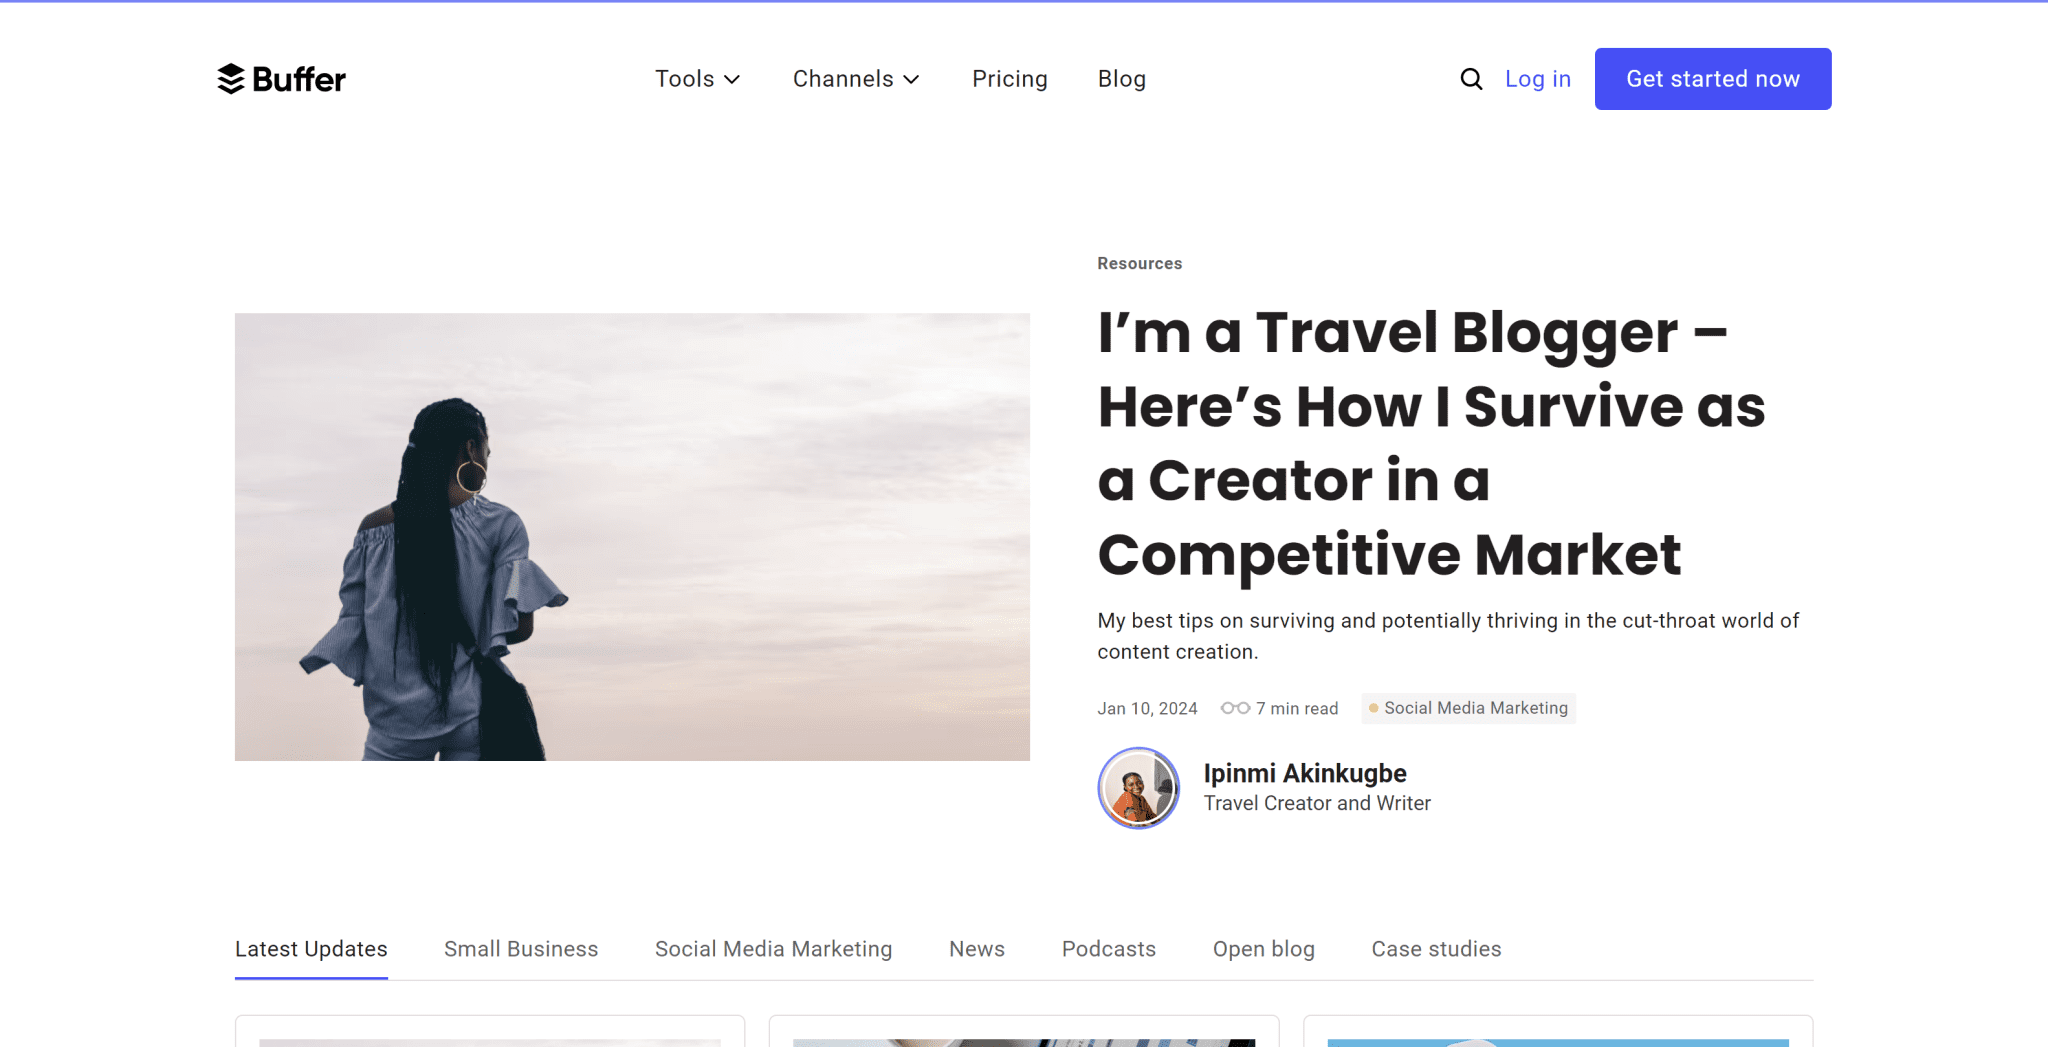Viewport: 2048px width, 1047px height.
Task: Switch to the Small Business tab
Action: (521, 948)
